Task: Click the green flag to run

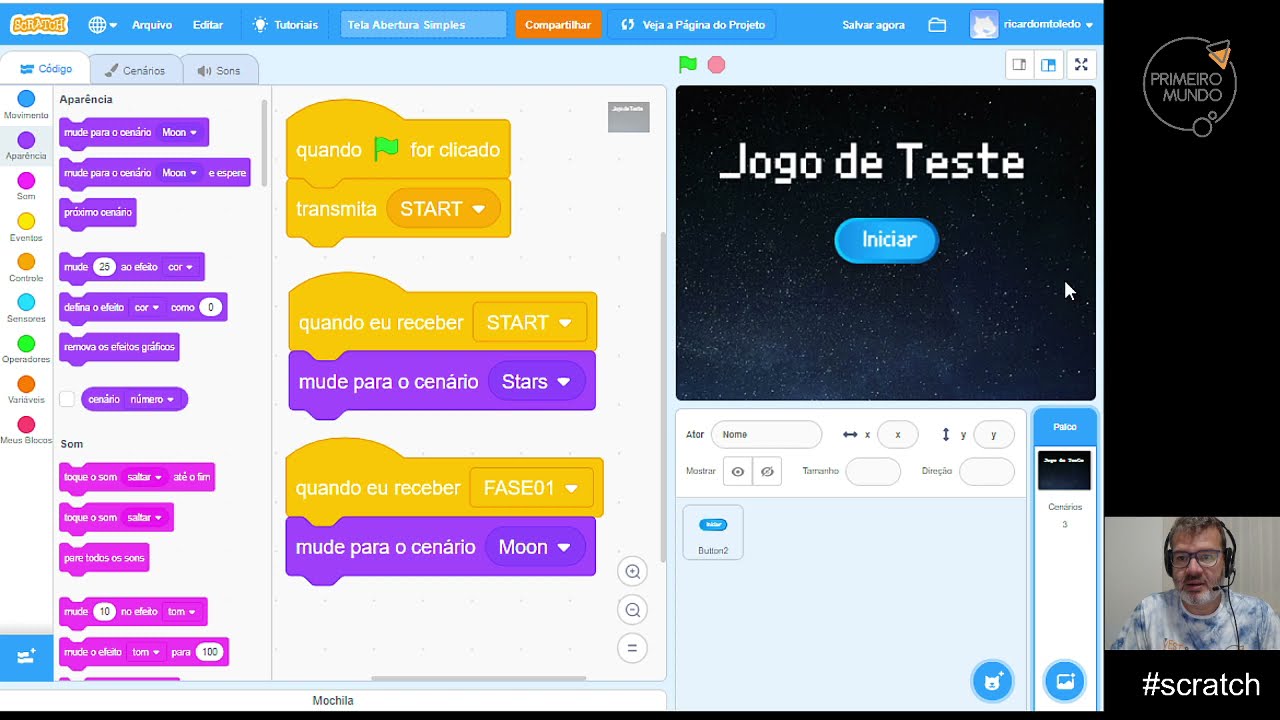Action: (x=688, y=65)
